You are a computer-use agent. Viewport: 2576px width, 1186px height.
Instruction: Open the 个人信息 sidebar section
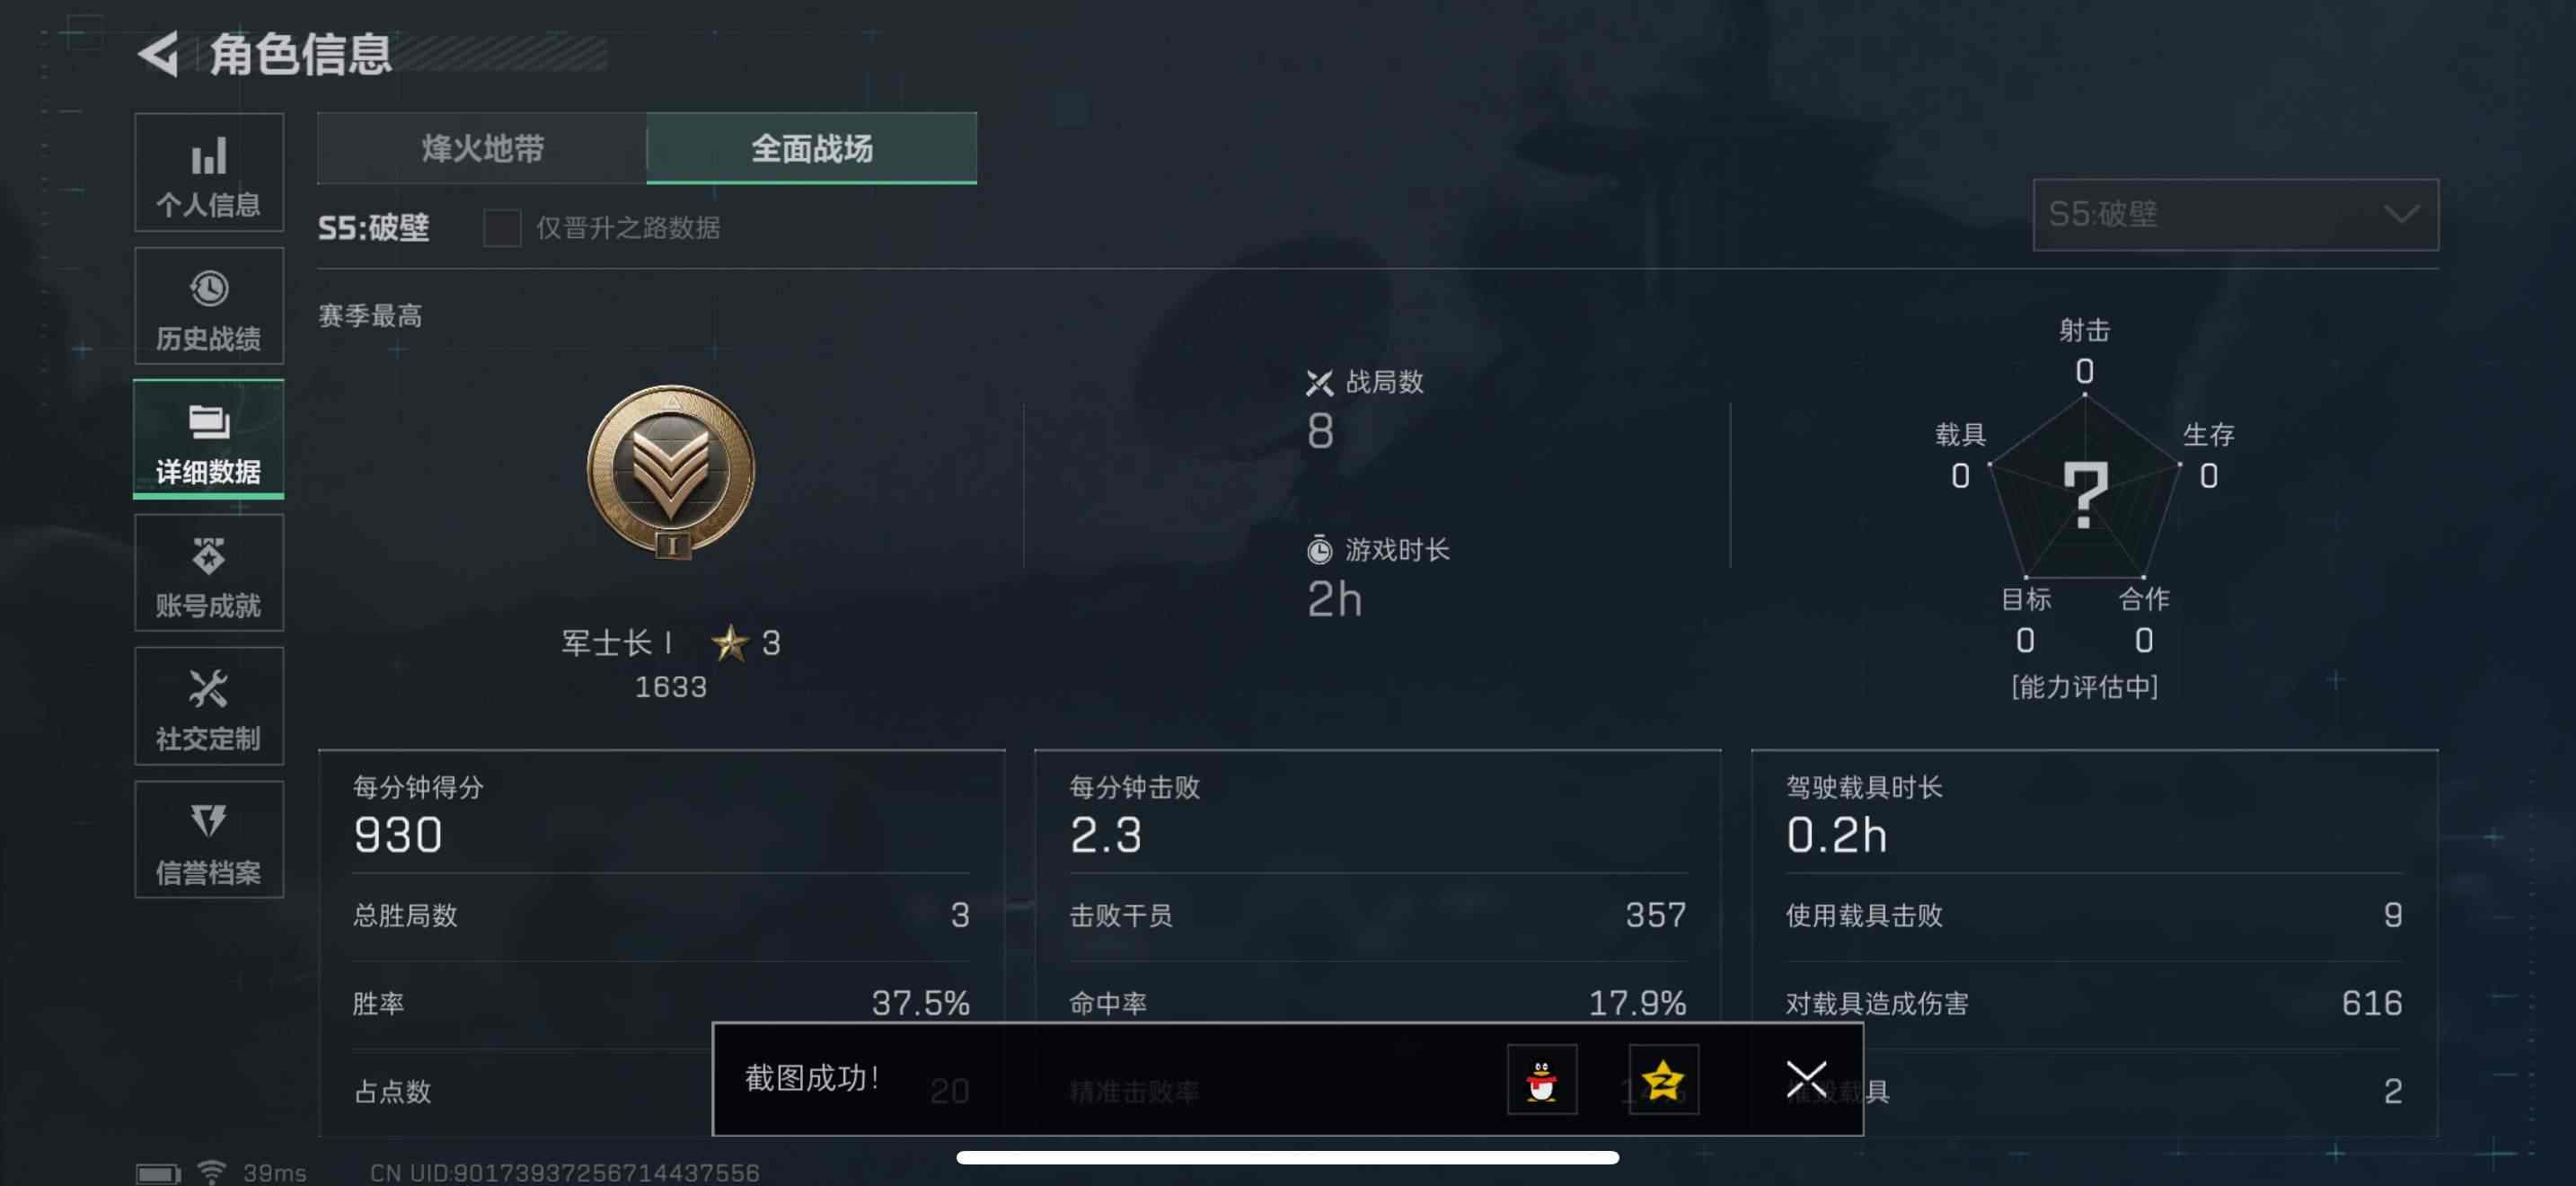209,172
